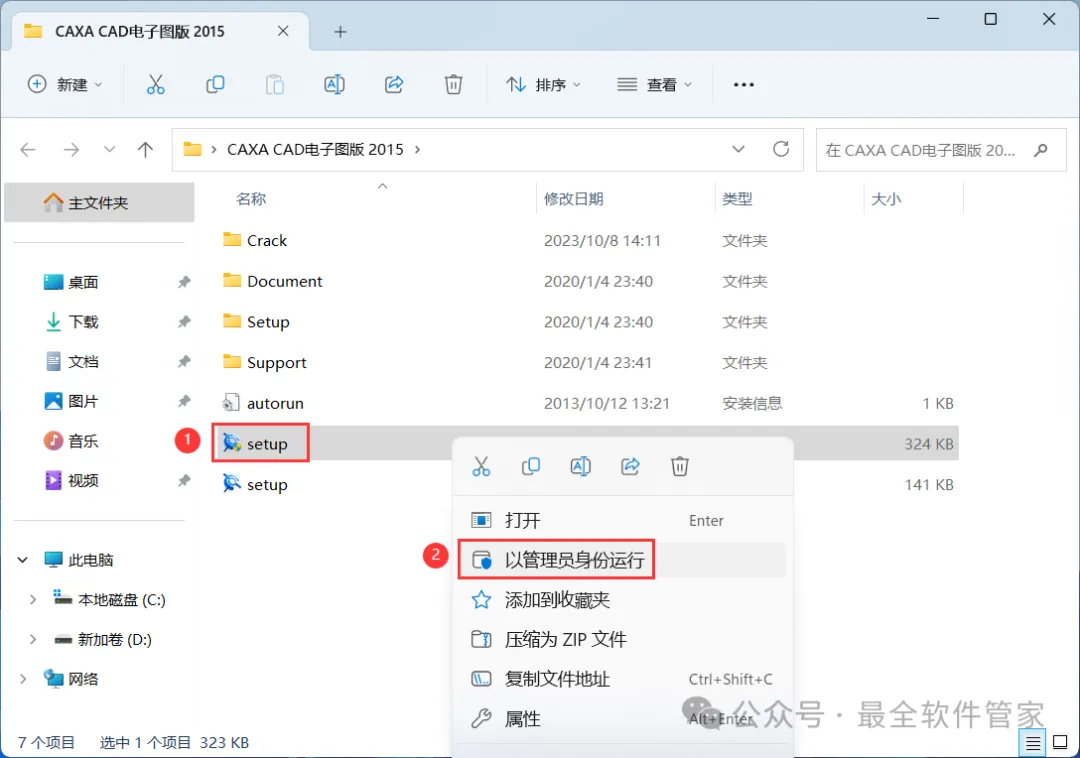Refresh the current folder view
This screenshot has height=758, width=1080.
click(781, 149)
